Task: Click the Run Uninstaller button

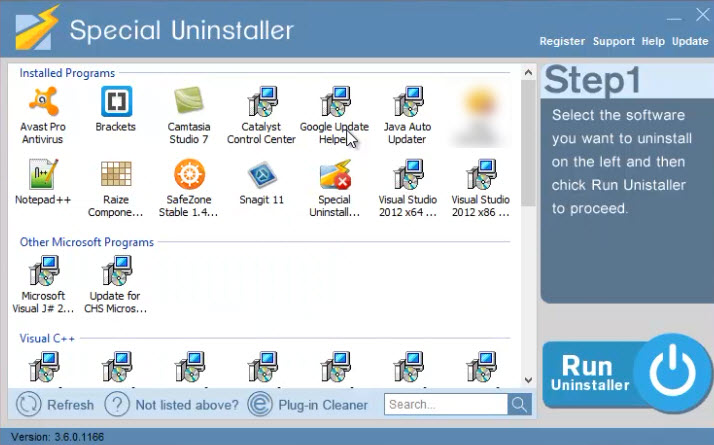Action: tap(627, 373)
